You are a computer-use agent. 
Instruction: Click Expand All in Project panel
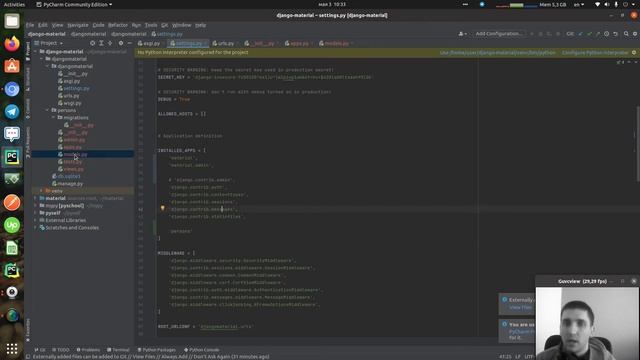tap(101, 43)
